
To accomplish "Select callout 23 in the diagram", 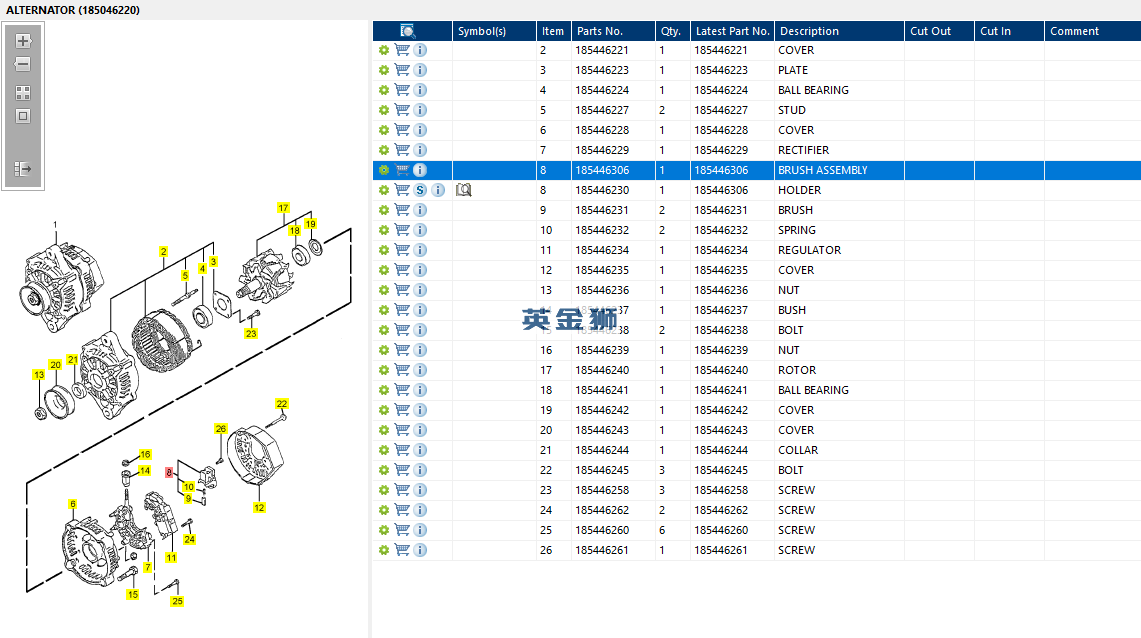I will tap(251, 334).
